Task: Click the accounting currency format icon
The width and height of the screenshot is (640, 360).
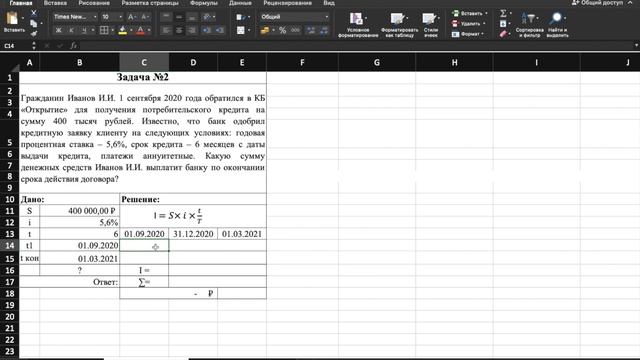Action: [x=265, y=30]
